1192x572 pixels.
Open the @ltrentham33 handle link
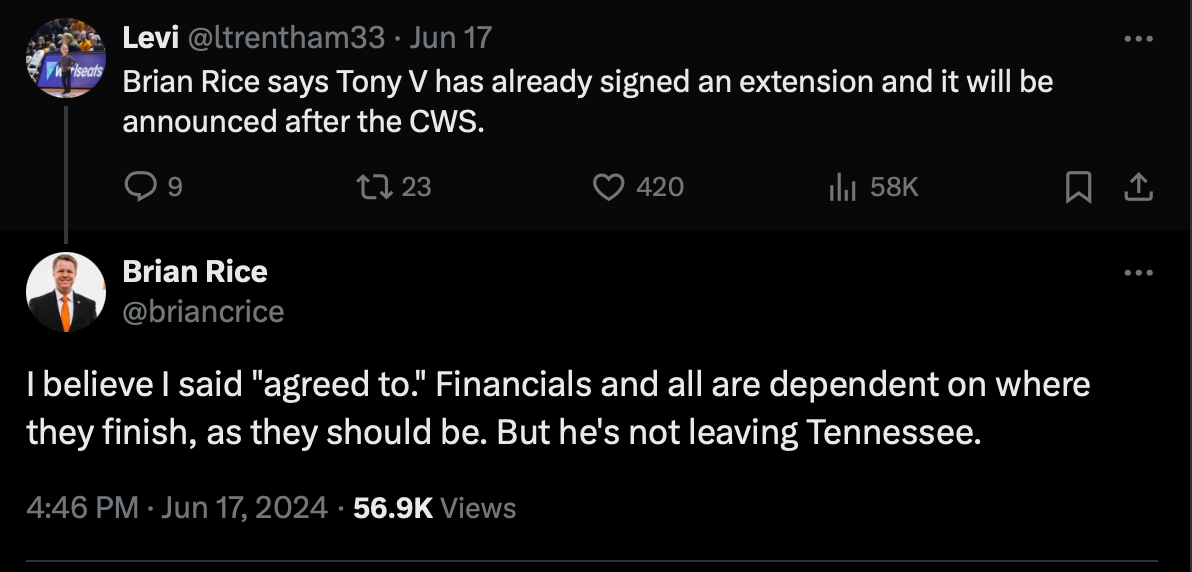point(286,38)
